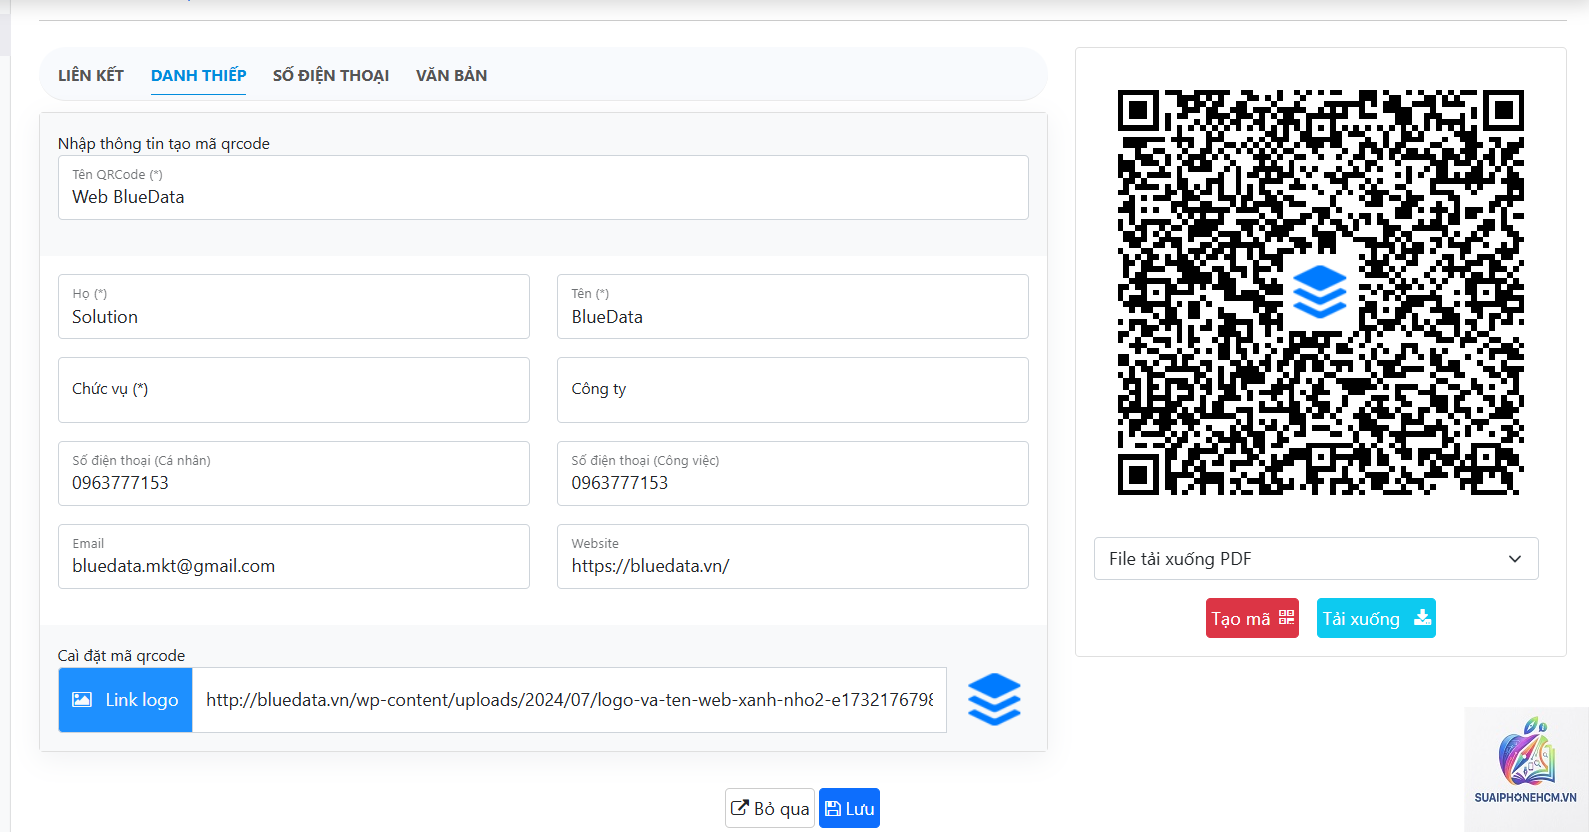
Task: Click the Tạo mã button
Action: (x=1252, y=618)
